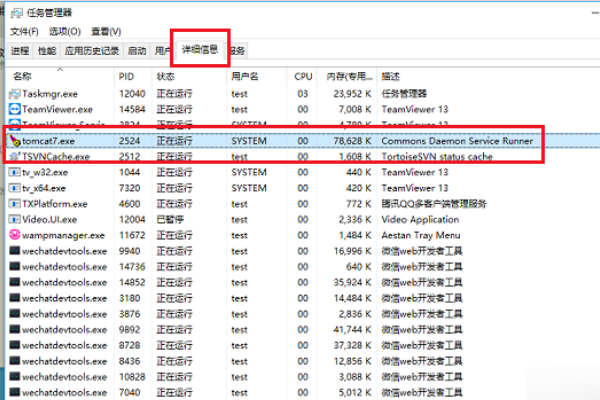
Task: Sort by the CPU column header
Action: 303,77
